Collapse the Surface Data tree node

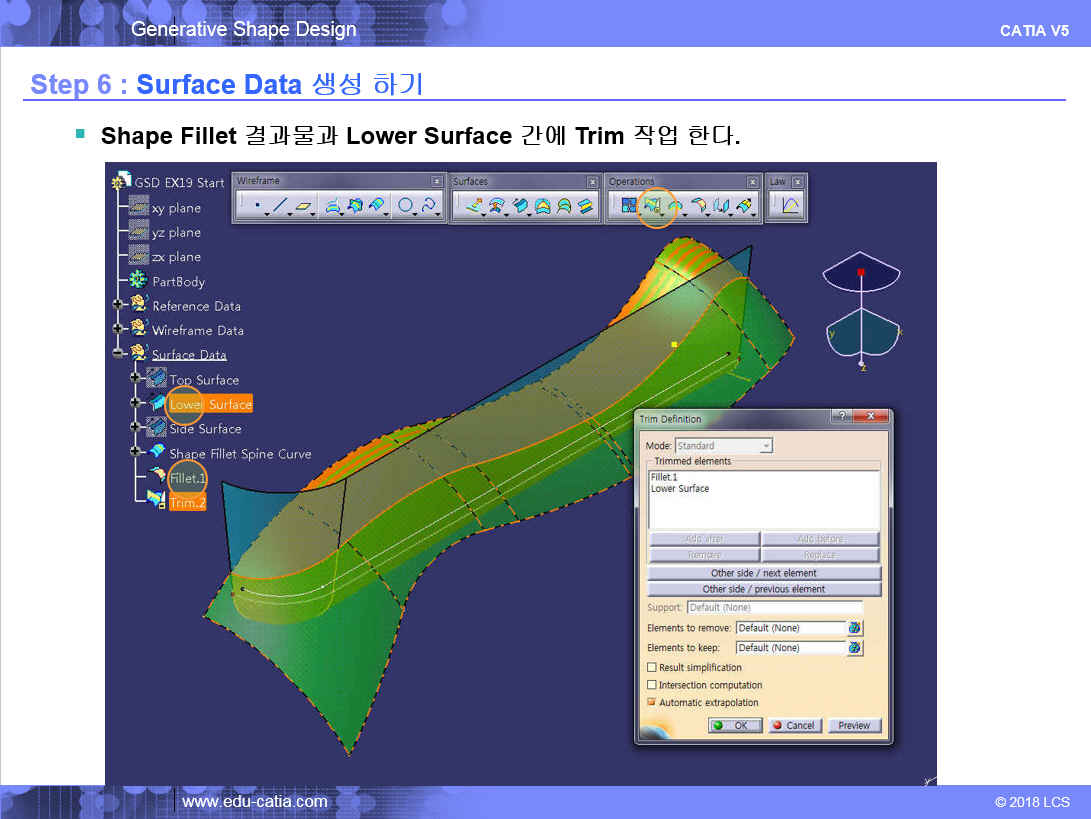119,354
